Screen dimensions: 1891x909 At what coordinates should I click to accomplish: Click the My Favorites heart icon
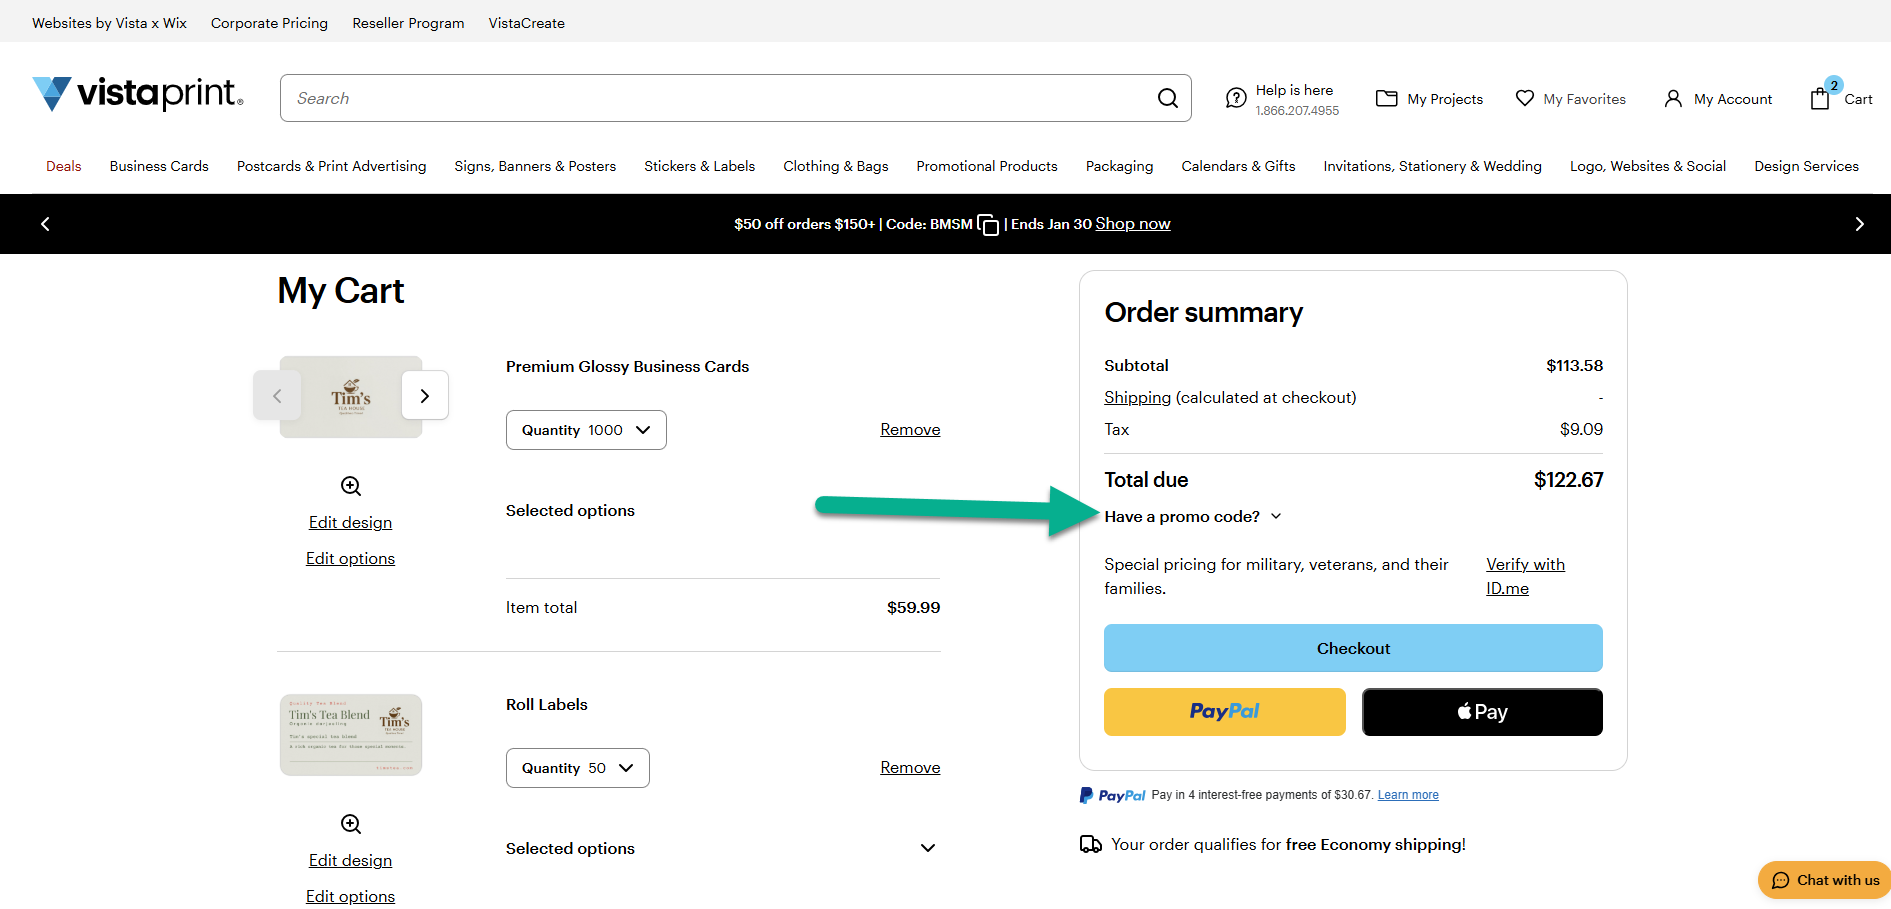tap(1524, 98)
